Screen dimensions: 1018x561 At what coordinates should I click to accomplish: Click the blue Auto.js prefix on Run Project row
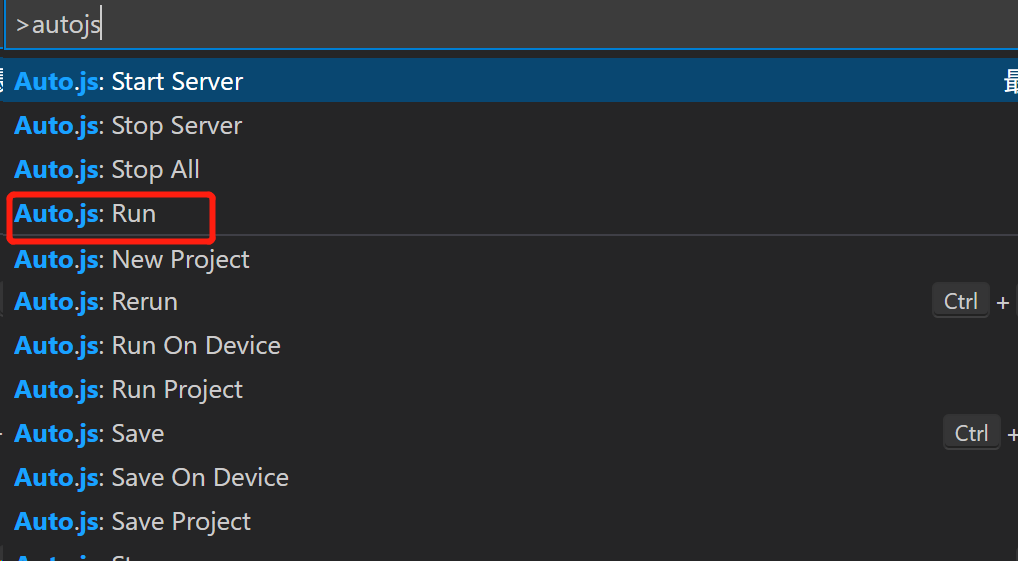pos(56,390)
